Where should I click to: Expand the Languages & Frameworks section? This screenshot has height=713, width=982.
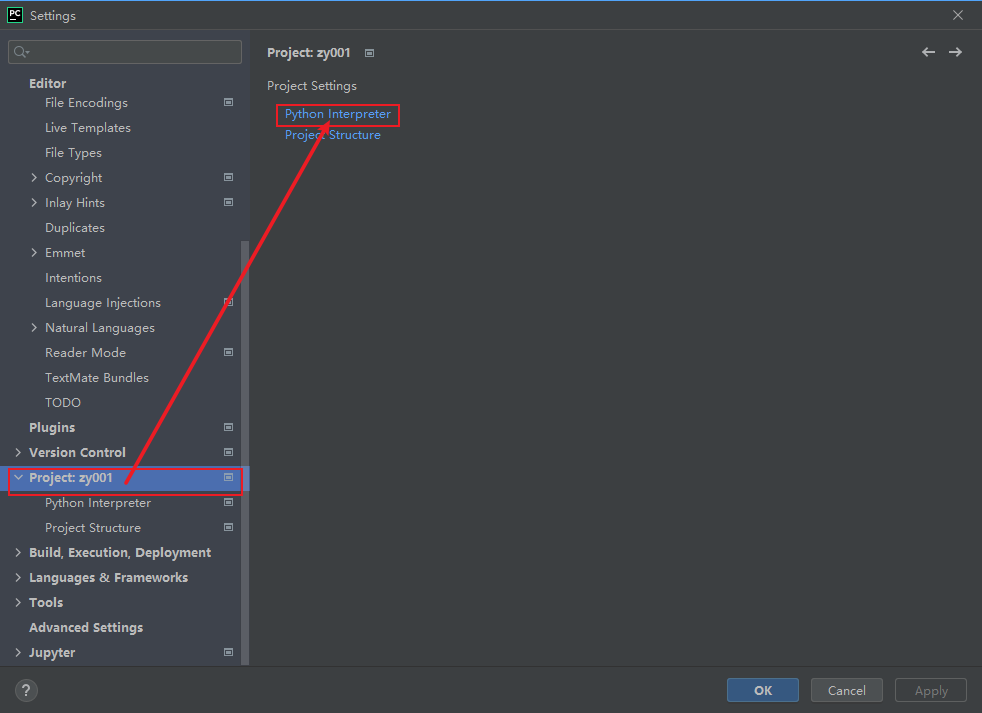tap(18, 578)
